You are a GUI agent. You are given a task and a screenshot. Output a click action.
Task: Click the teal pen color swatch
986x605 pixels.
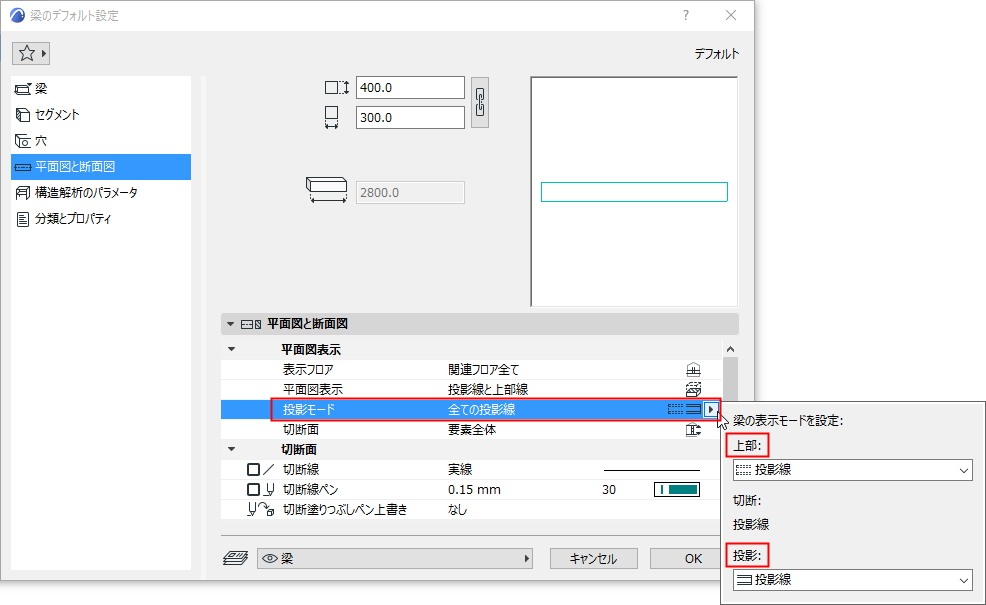(676, 490)
